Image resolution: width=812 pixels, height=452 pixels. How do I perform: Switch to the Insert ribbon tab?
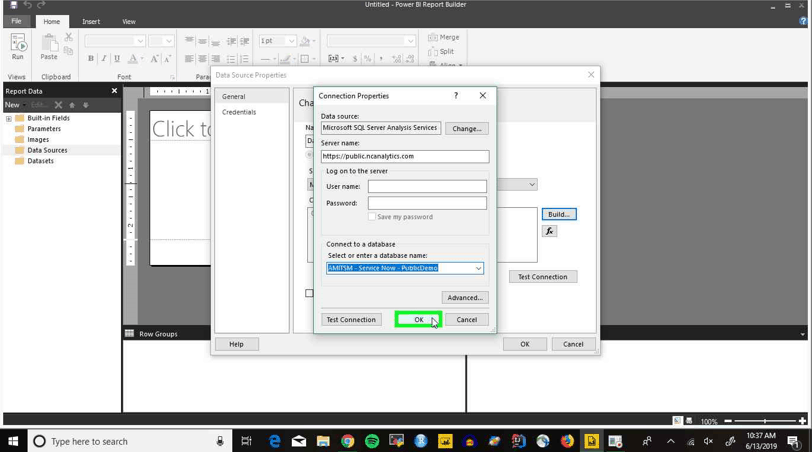pyautogui.click(x=91, y=21)
